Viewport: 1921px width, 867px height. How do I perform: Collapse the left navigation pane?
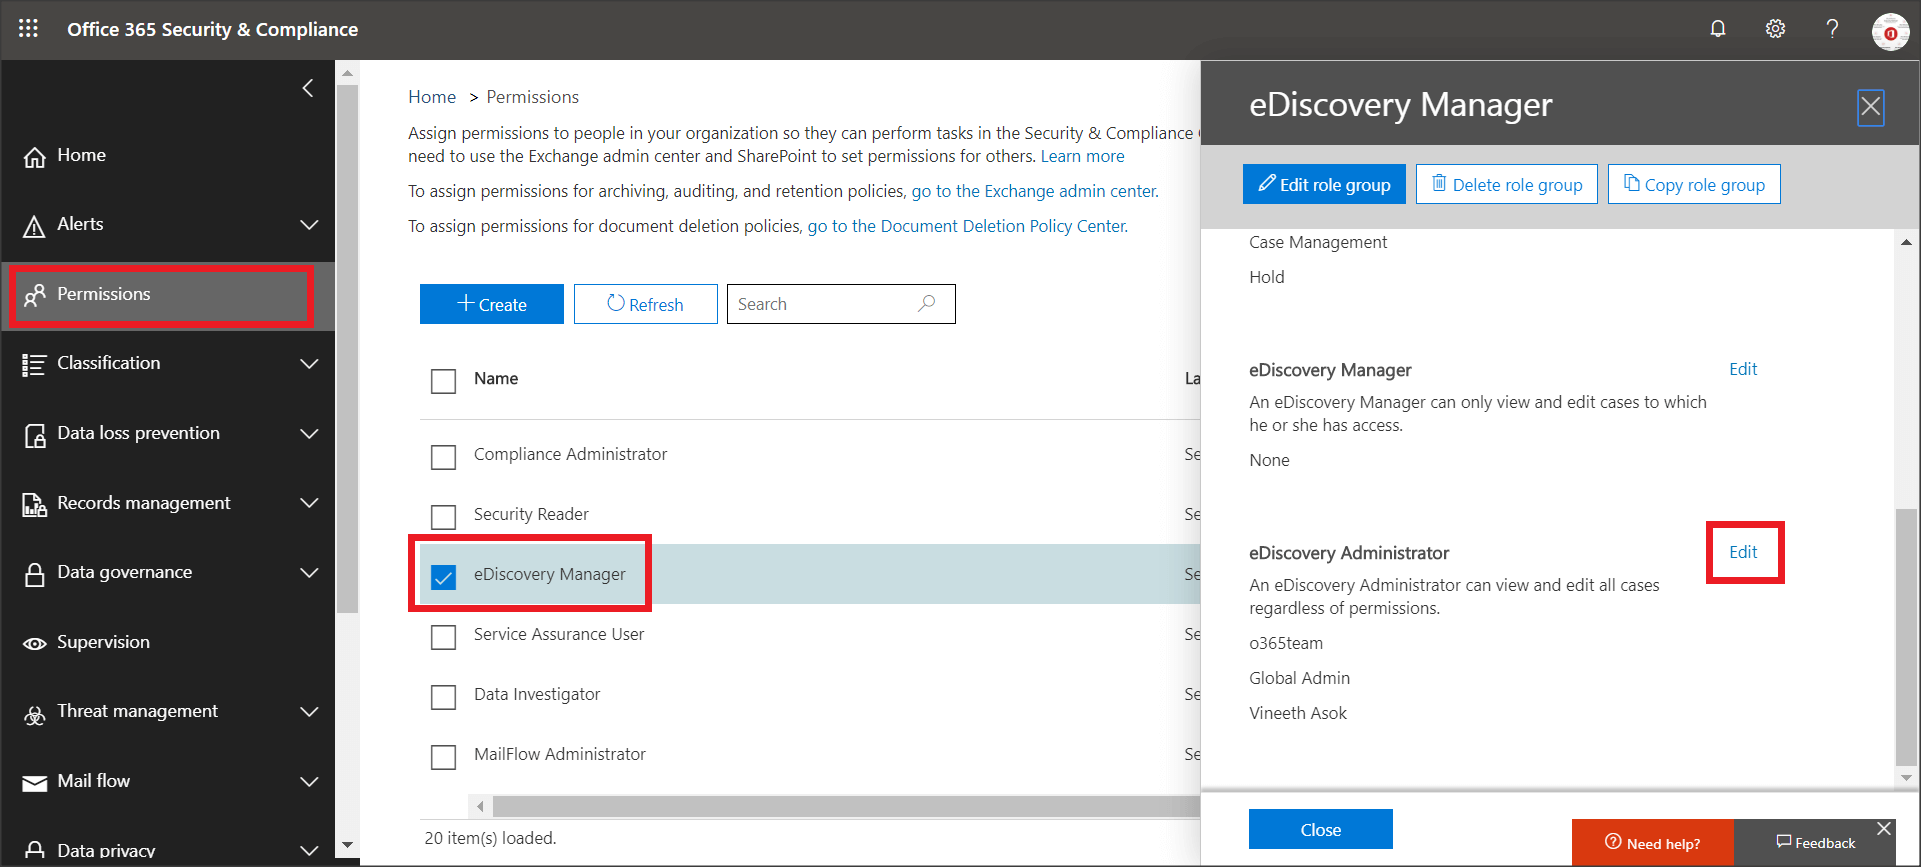pyautogui.click(x=308, y=88)
